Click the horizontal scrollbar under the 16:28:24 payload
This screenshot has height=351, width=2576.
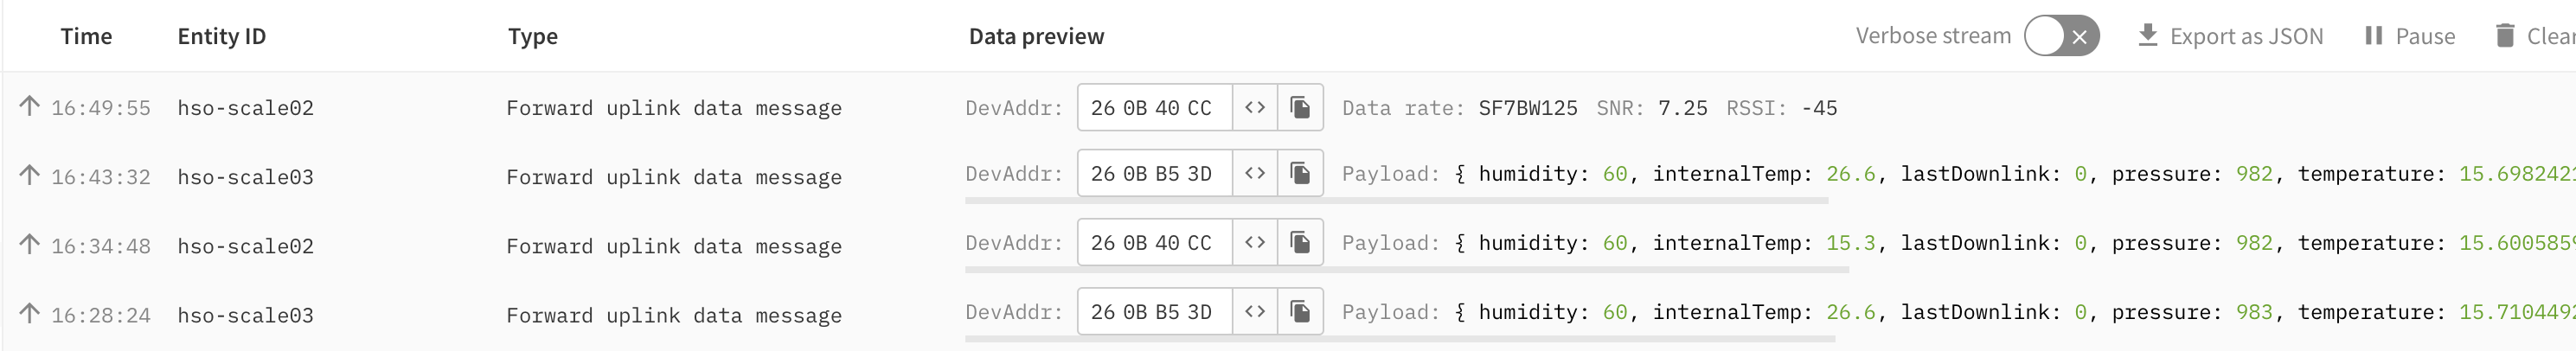(1400, 339)
